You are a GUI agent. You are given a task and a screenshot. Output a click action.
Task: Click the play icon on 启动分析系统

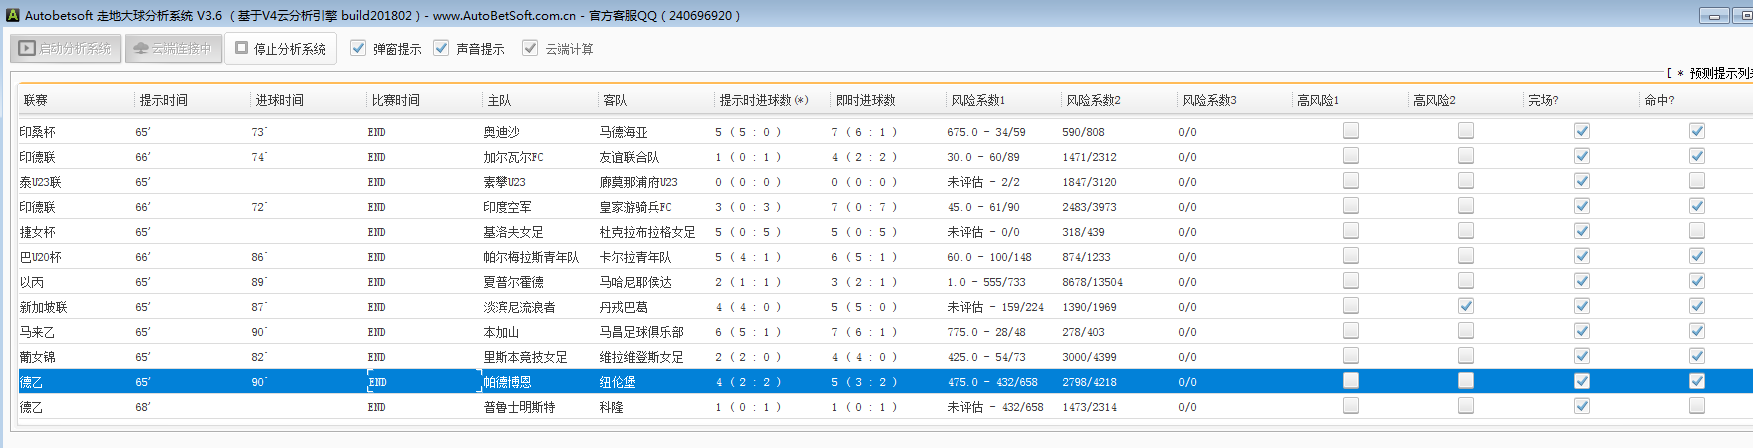27,48
